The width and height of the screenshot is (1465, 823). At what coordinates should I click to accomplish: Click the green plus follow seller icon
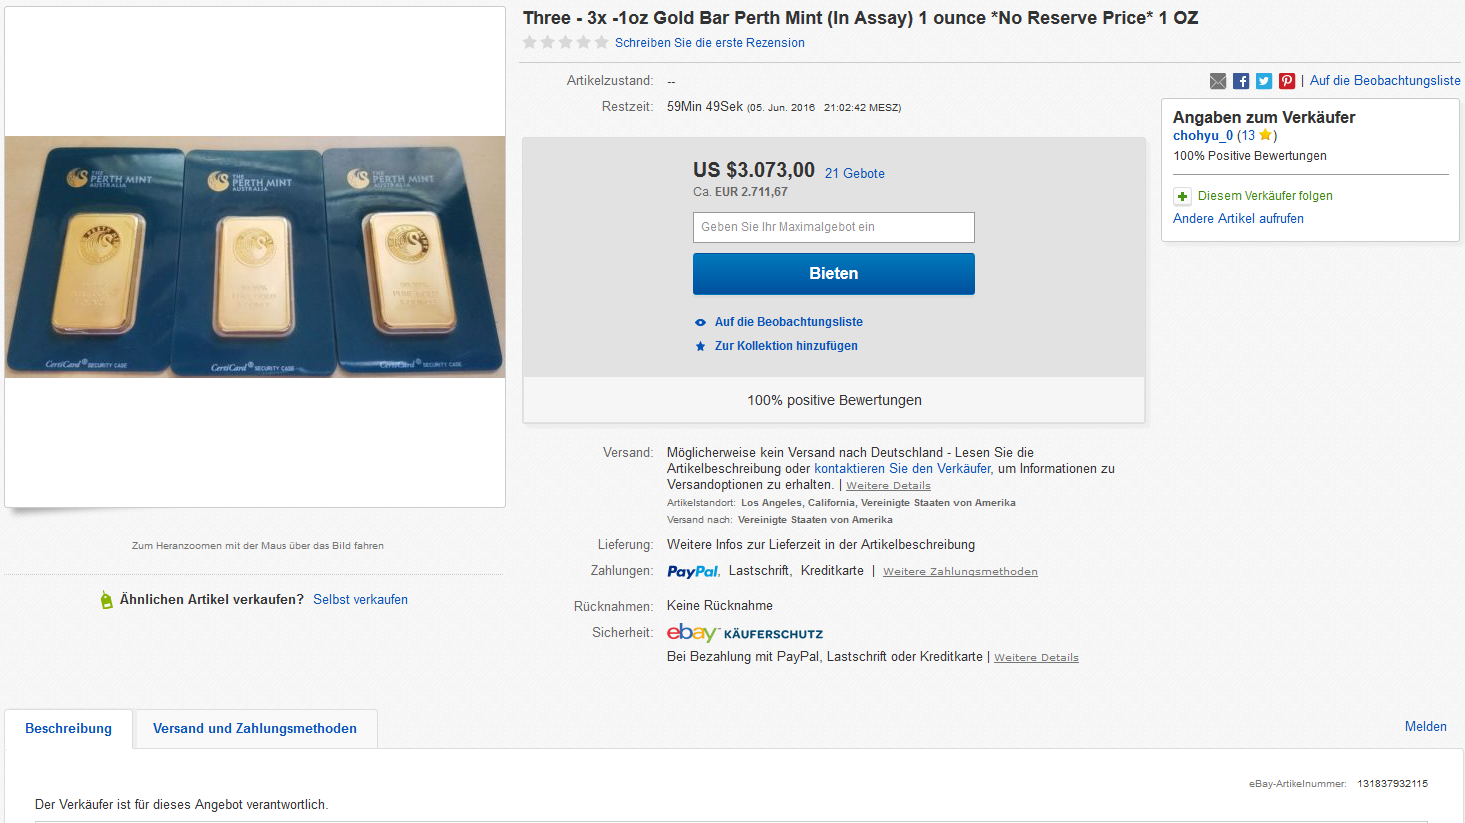[1182, 196]
